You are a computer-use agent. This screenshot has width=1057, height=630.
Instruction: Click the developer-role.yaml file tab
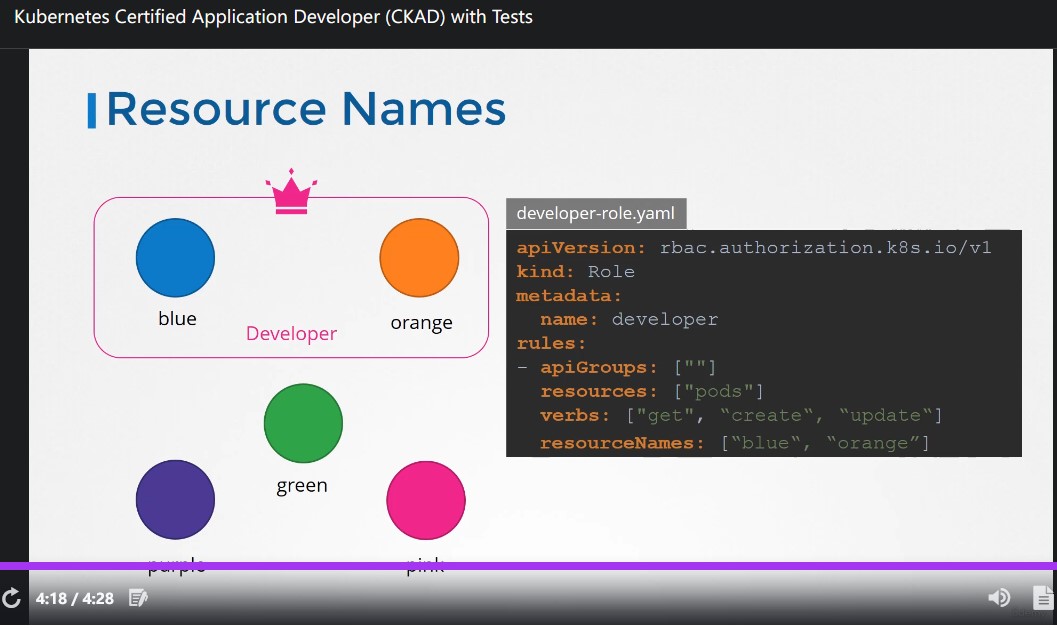pos(596,214)
